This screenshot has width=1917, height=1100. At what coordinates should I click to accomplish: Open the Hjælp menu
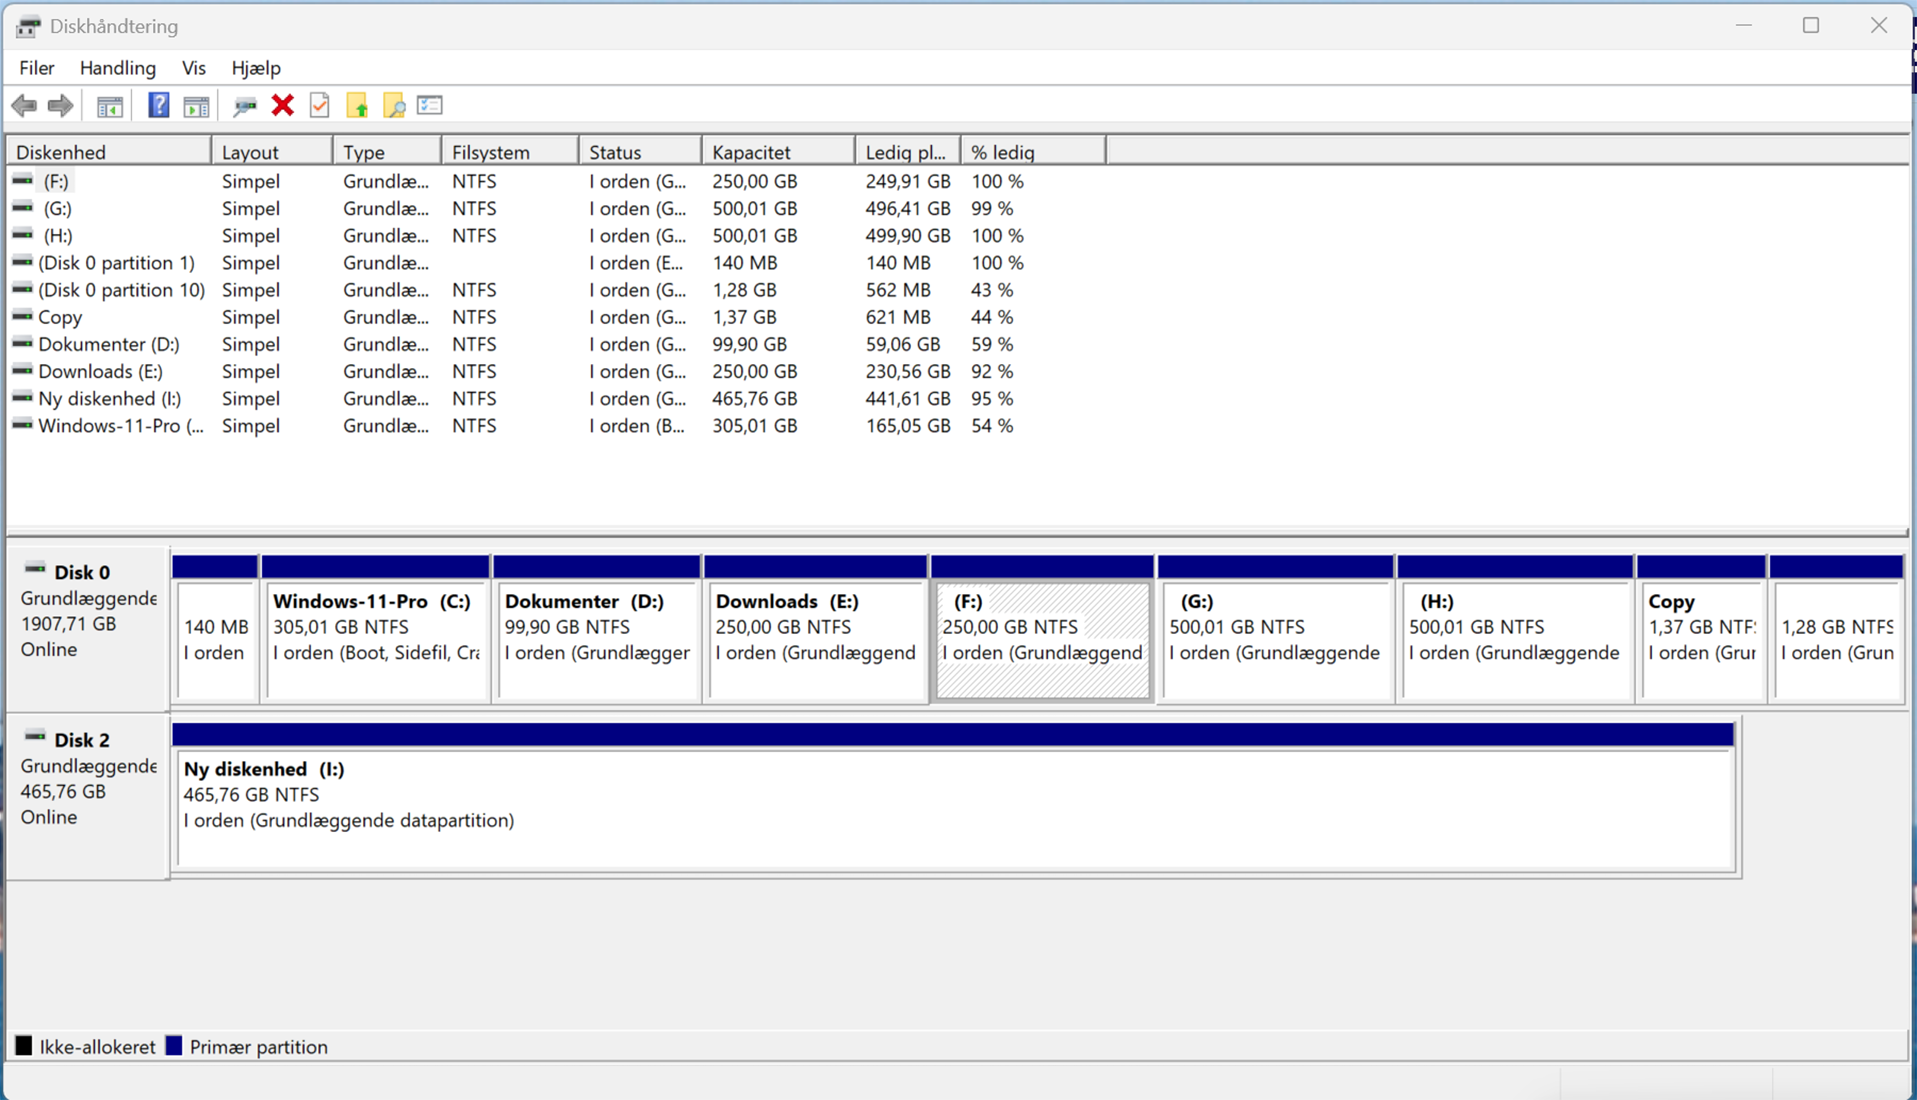pyautogui.click(x=256, y=68)
